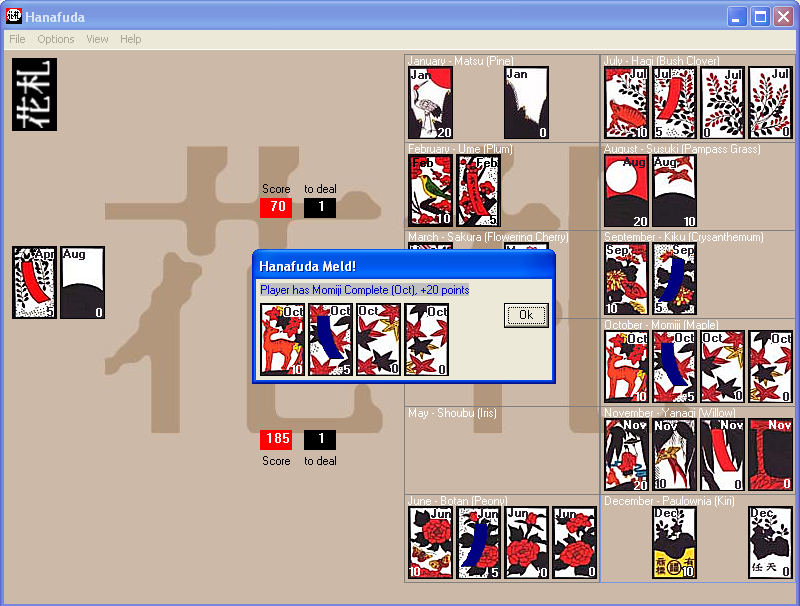This screenshot has height=606, width=800.
Task: Click the Hanafuda app icon in title bar
Action: coord(14,16)
